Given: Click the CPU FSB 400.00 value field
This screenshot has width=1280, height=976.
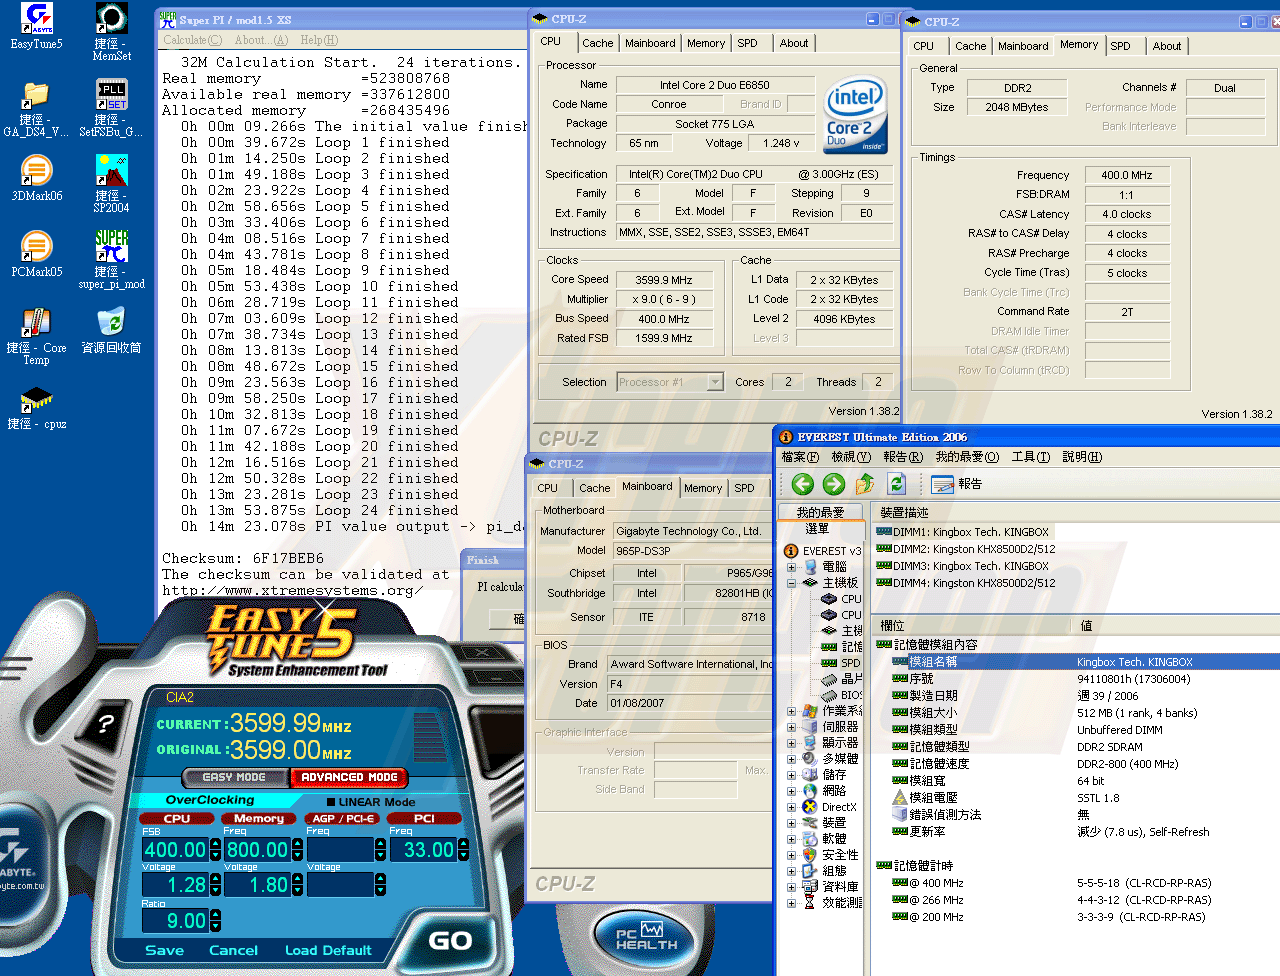Looking at the screenshot, I should coord(175,850).
